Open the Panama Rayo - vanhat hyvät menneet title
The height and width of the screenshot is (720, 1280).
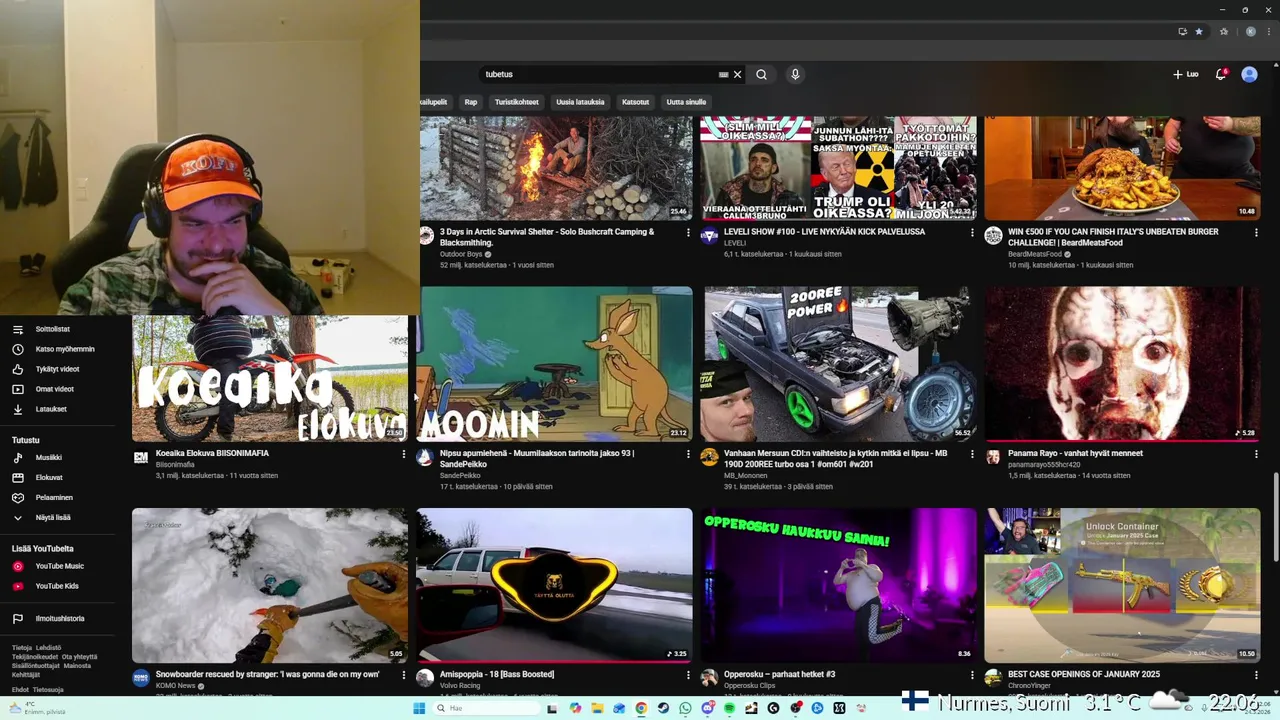(1075, 453)
